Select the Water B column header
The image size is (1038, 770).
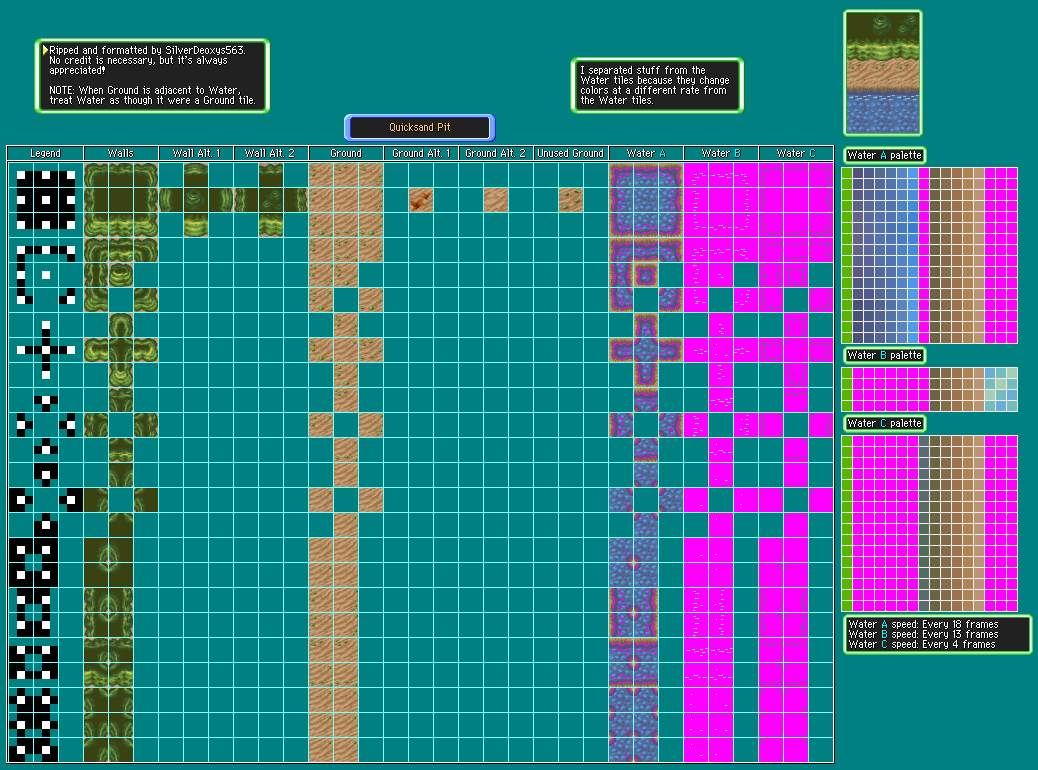720,153
